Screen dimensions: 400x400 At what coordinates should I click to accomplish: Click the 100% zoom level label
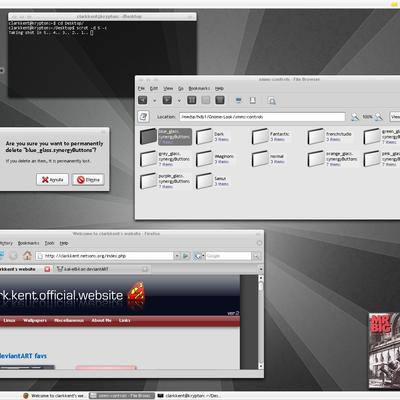click(367, 117)
